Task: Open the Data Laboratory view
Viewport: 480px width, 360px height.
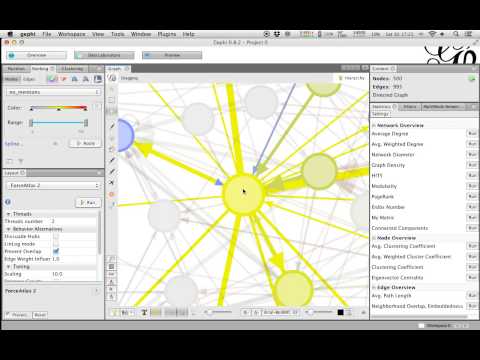Action: point(104,55)
